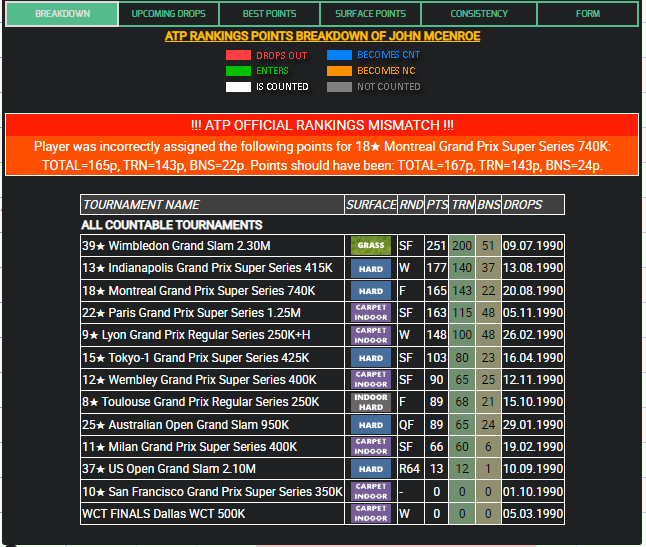Switch to the Breakdown tab
646x547 pixels.
[x=62, y=14]
